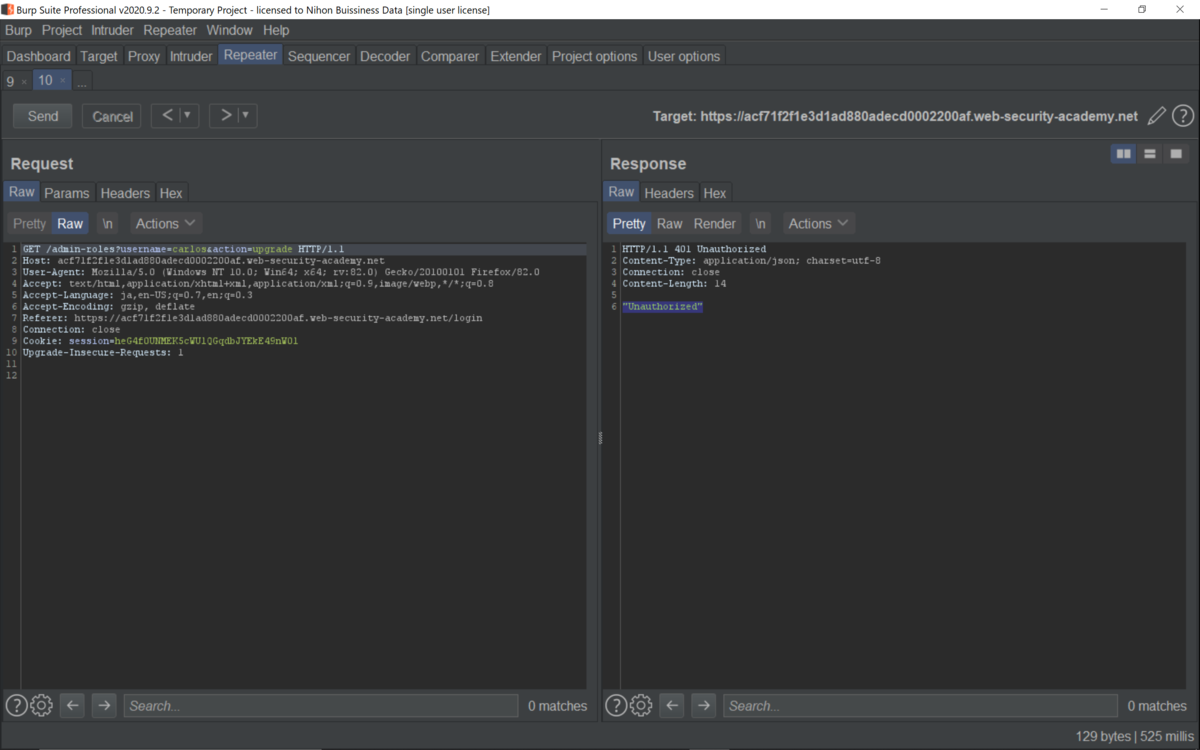1200x750 pixels.
Task: Select top-bottom split layout icon
Action: pos(1150,154)
